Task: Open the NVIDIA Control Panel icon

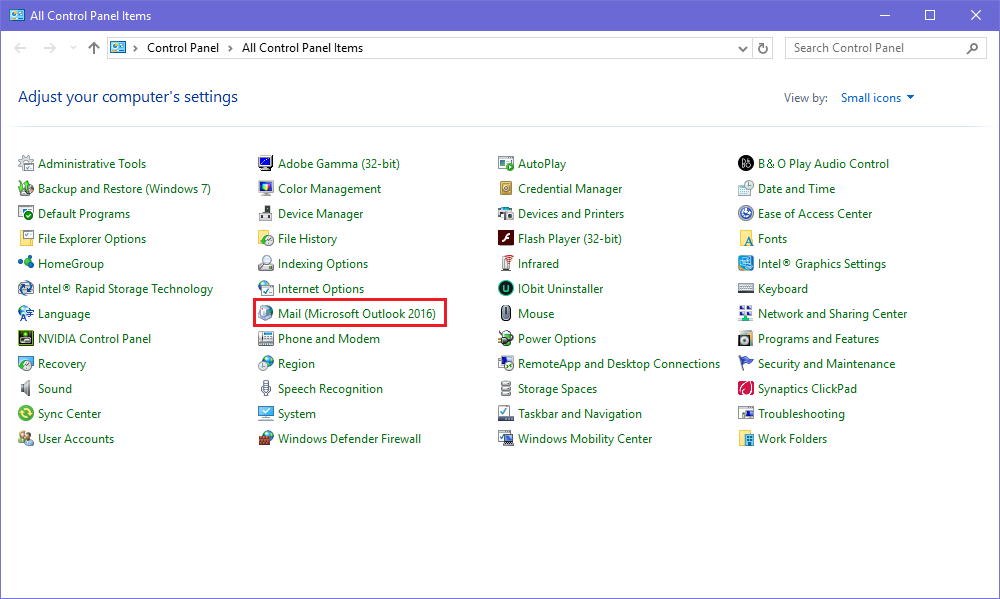Action: pos(26,338)
